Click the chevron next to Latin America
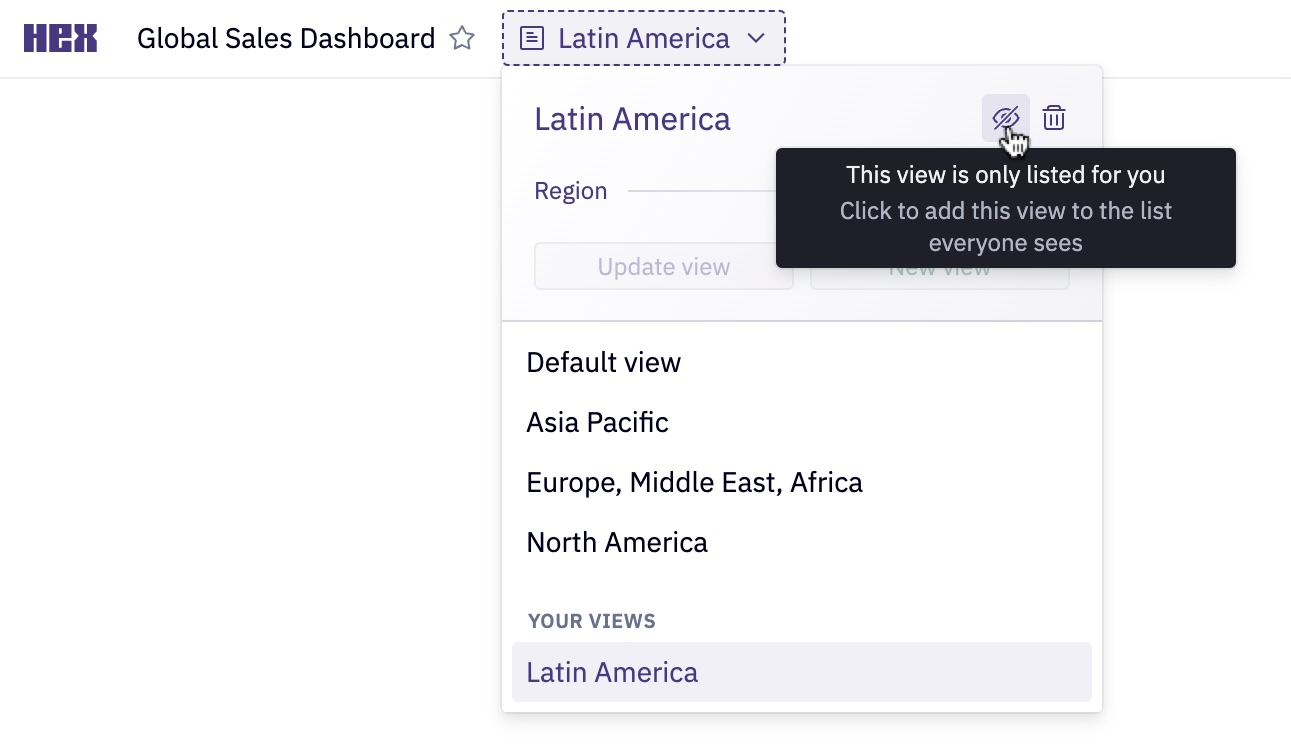This screenshot has width=1291, height=748. 757,38
